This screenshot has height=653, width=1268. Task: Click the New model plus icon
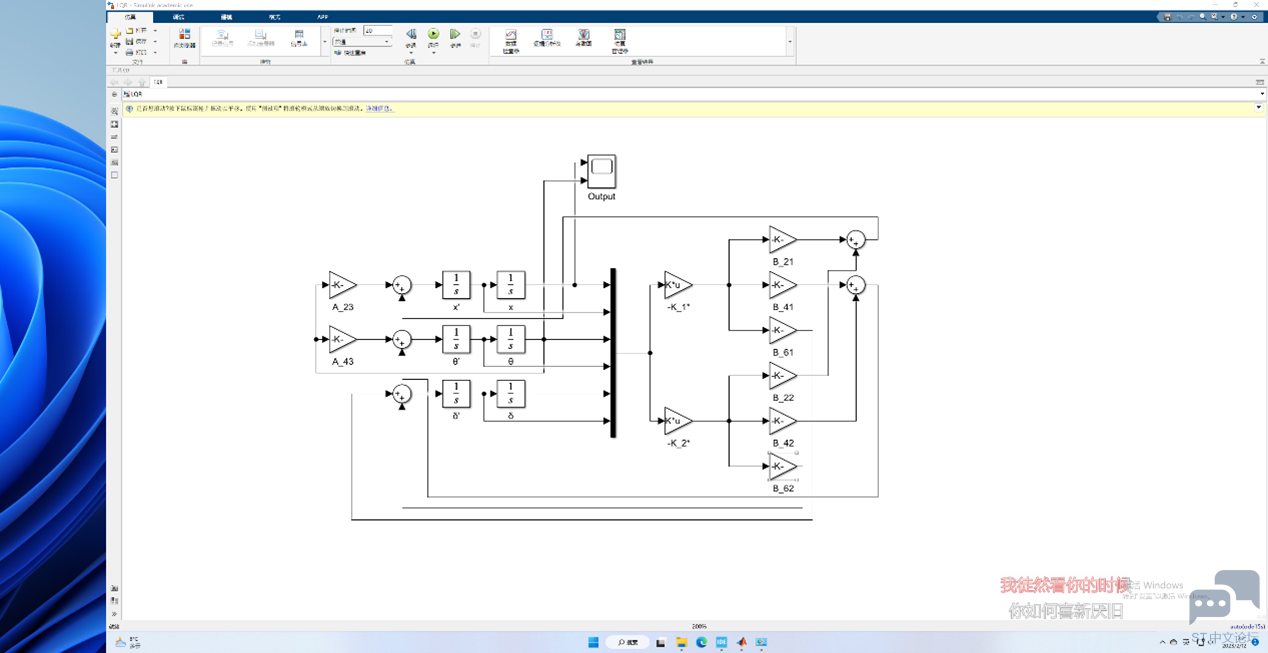tap(115, 33)
